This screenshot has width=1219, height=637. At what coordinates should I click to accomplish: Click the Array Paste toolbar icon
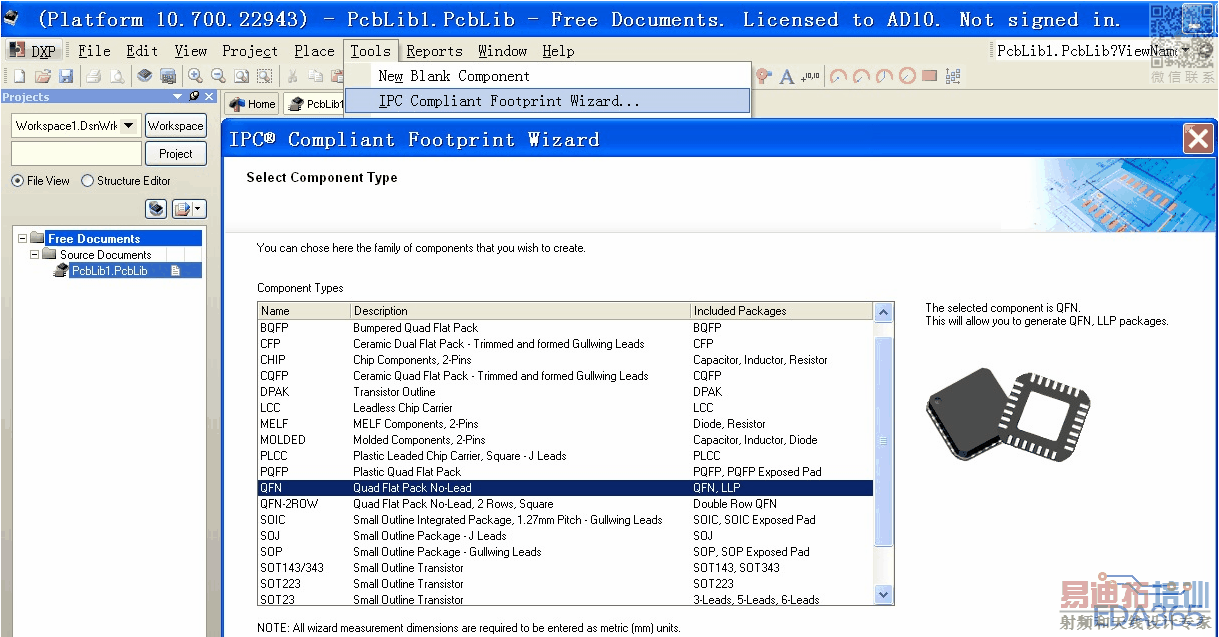953,76
